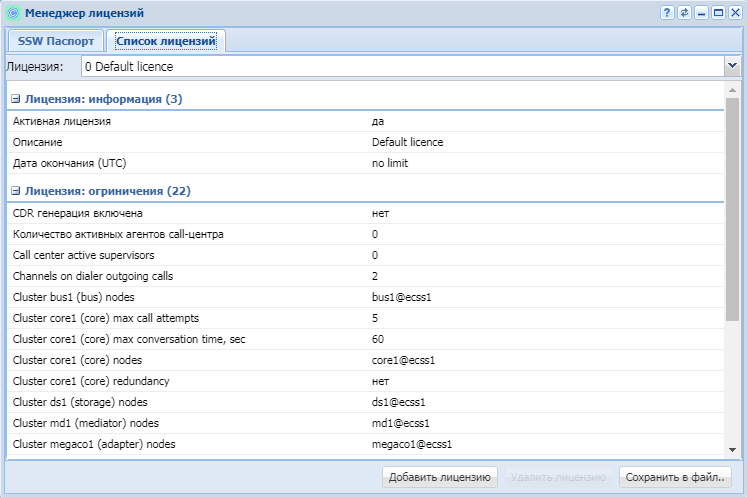Open help via the question mark icon

(x=667, y=13)
